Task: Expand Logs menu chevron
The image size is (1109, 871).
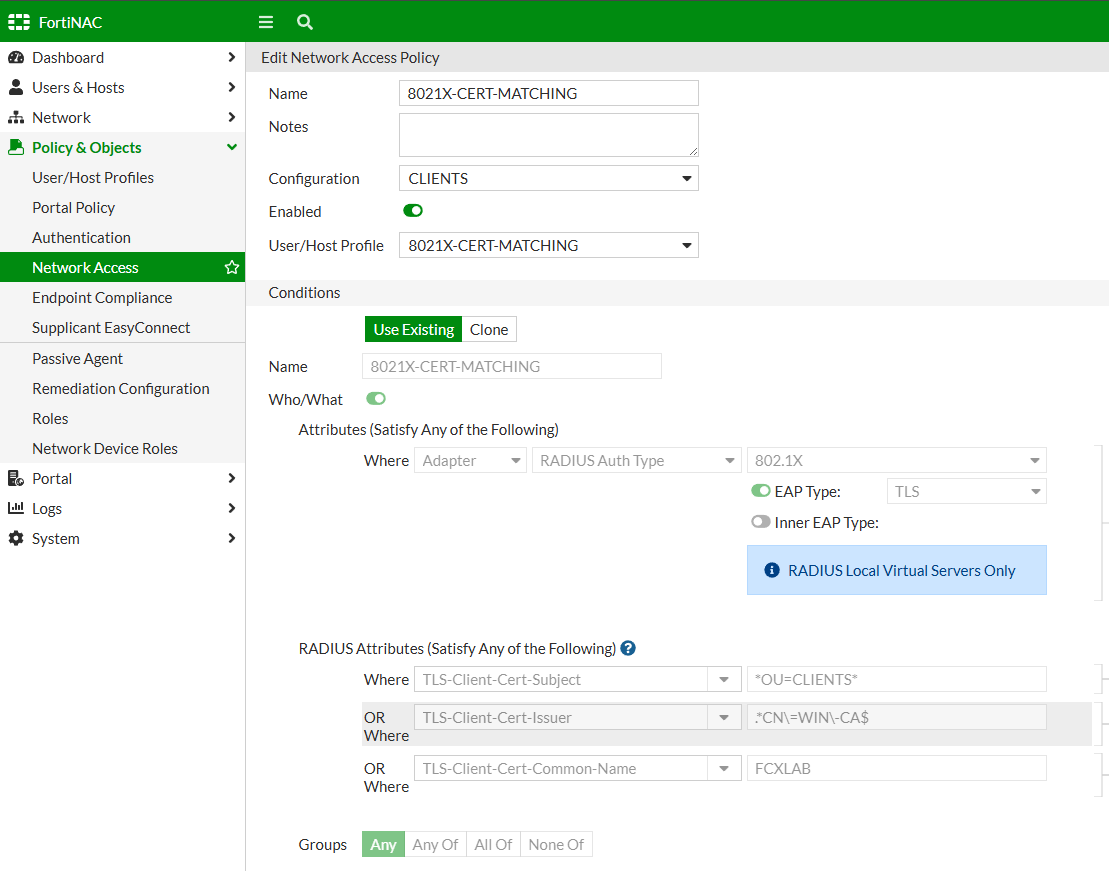Action: (231, 508)
